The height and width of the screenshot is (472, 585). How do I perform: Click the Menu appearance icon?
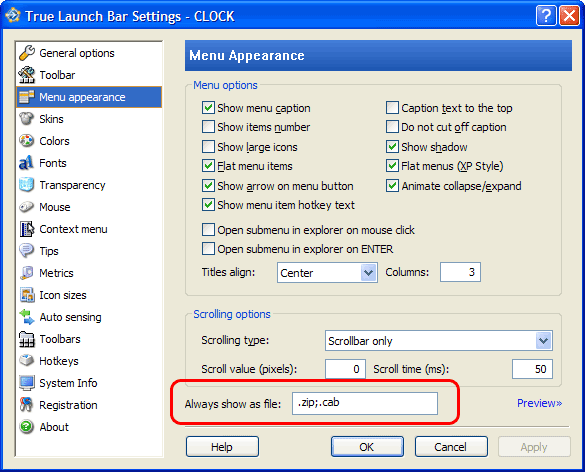click(x=26, y=97)
